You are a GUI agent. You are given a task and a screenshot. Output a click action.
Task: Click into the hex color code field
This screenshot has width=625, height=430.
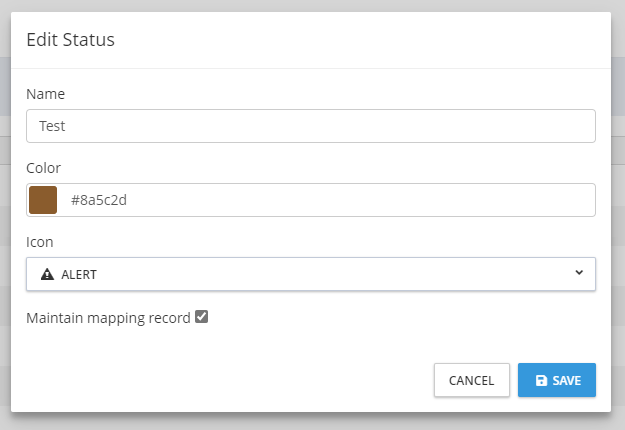pyautogui.click(x=330, y=200)
